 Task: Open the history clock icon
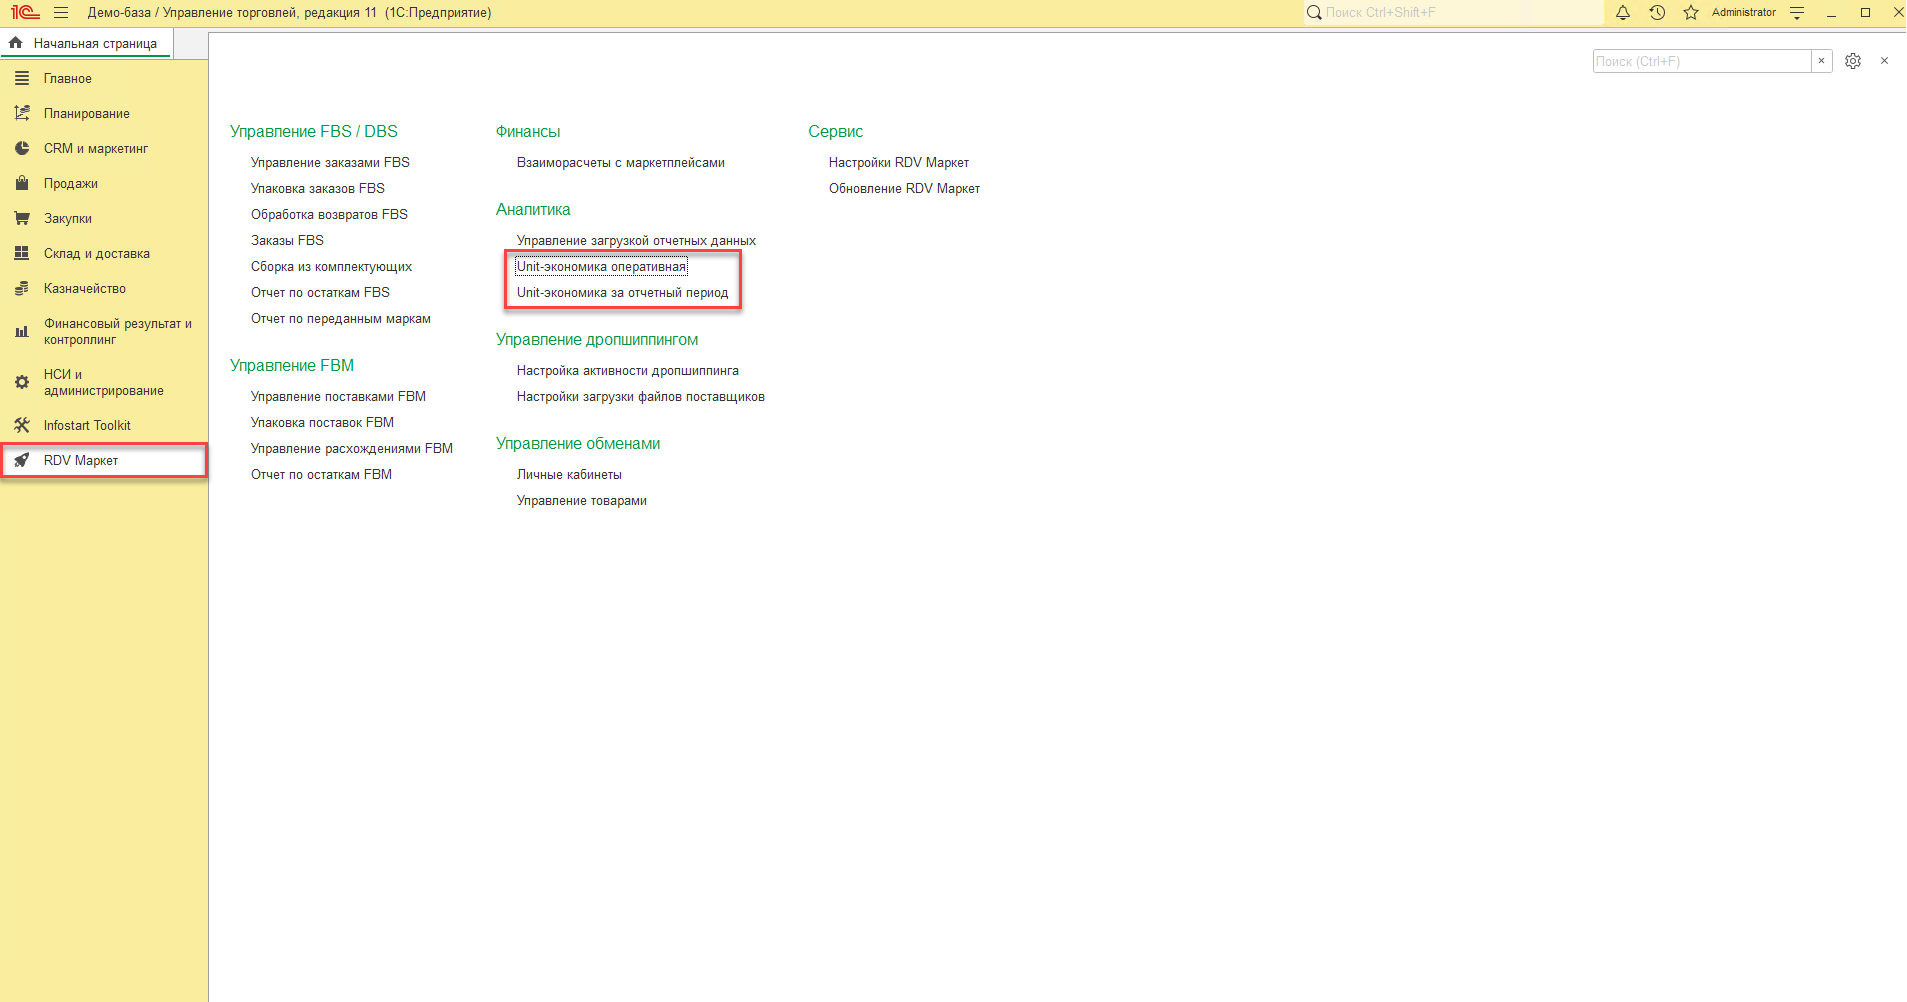1657,13
